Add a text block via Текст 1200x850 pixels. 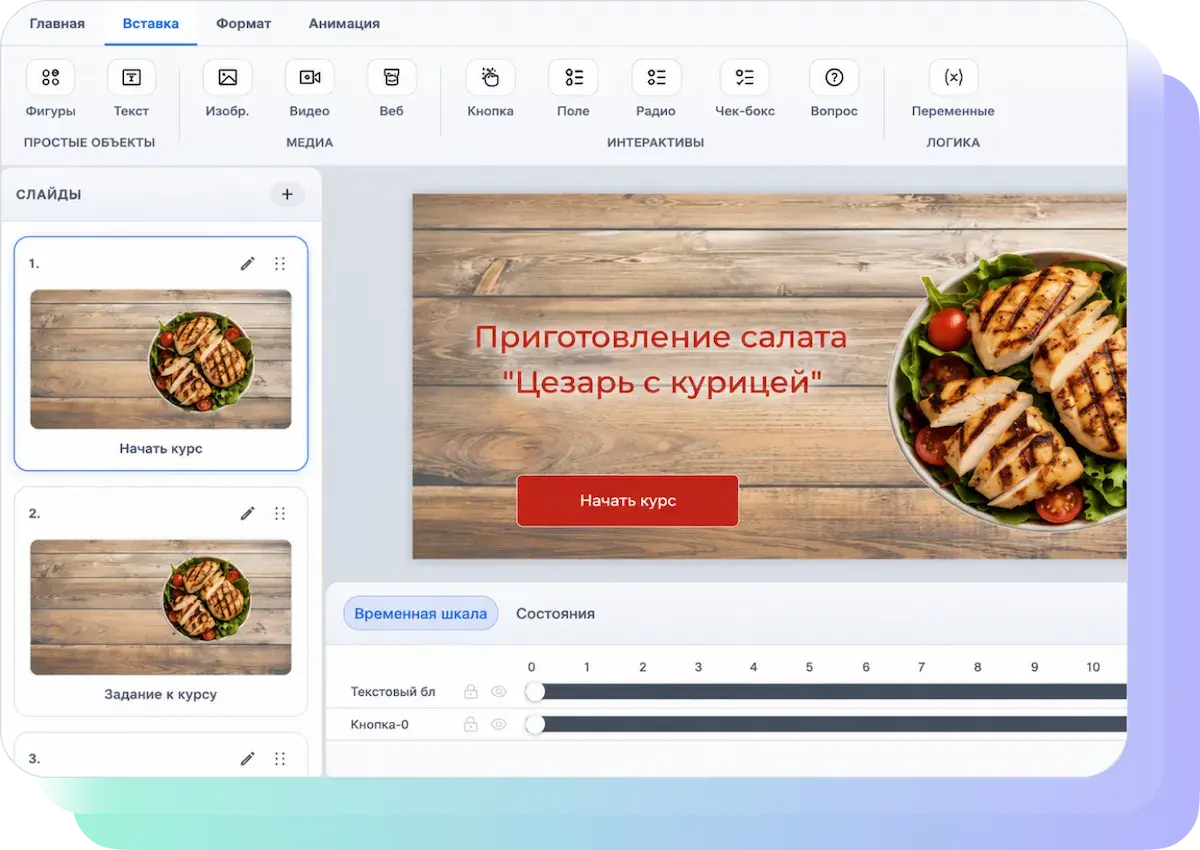[131, 77]
